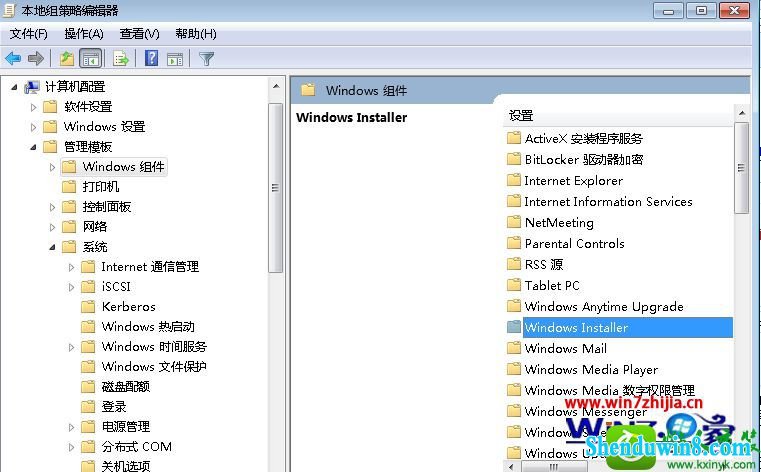Click folder icon beside Tablet PC
This screenshot has height=472, width=761.
[x=513, y=285]
